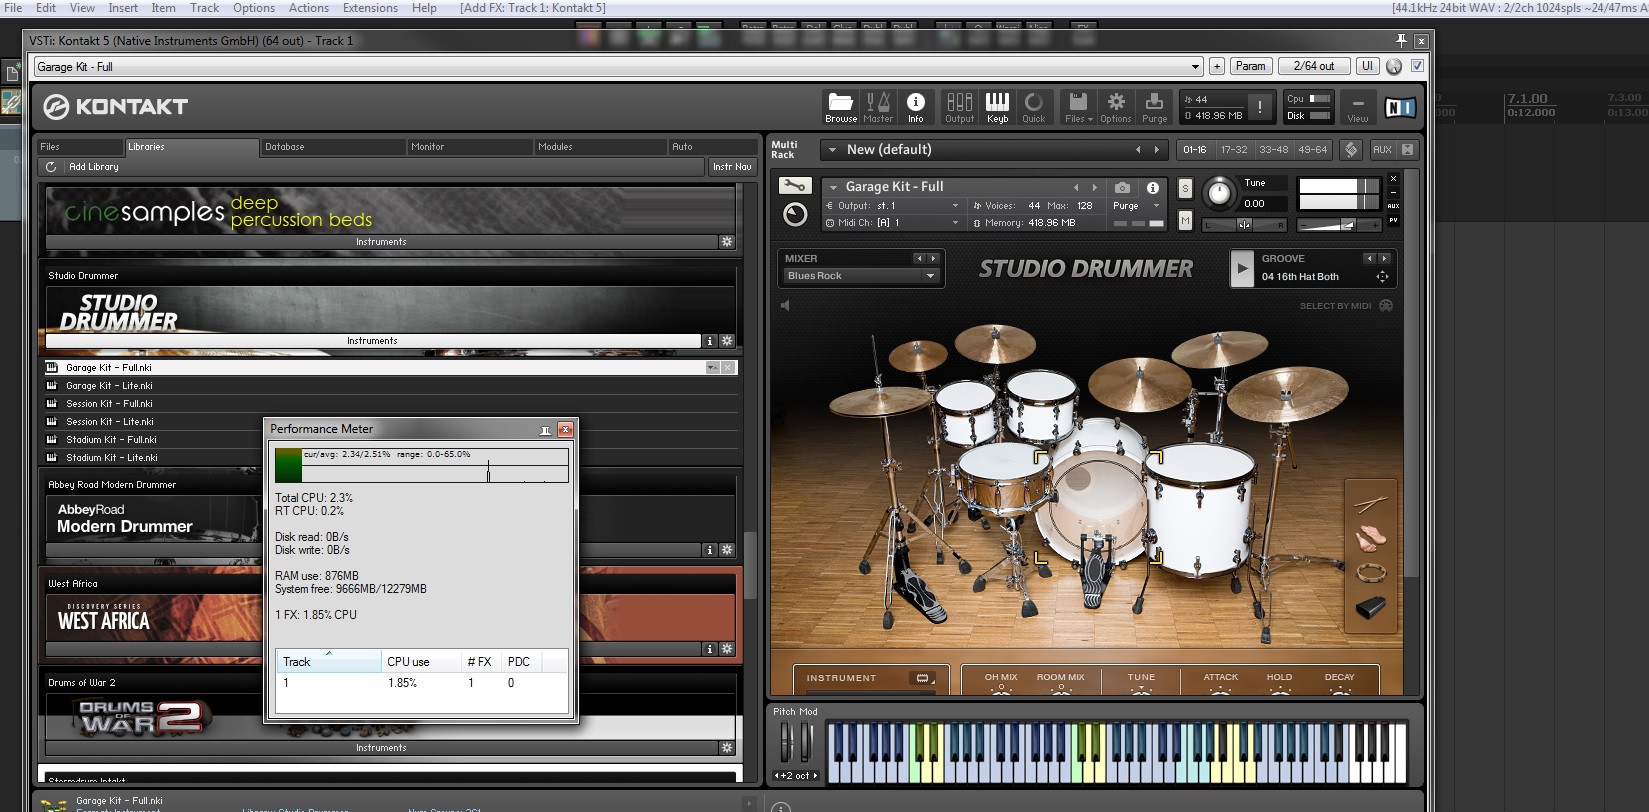Open the Kontakt Browse panel icon
Image resolution: width=1649 pixels, height=812 pixels.
click(840, 106)
